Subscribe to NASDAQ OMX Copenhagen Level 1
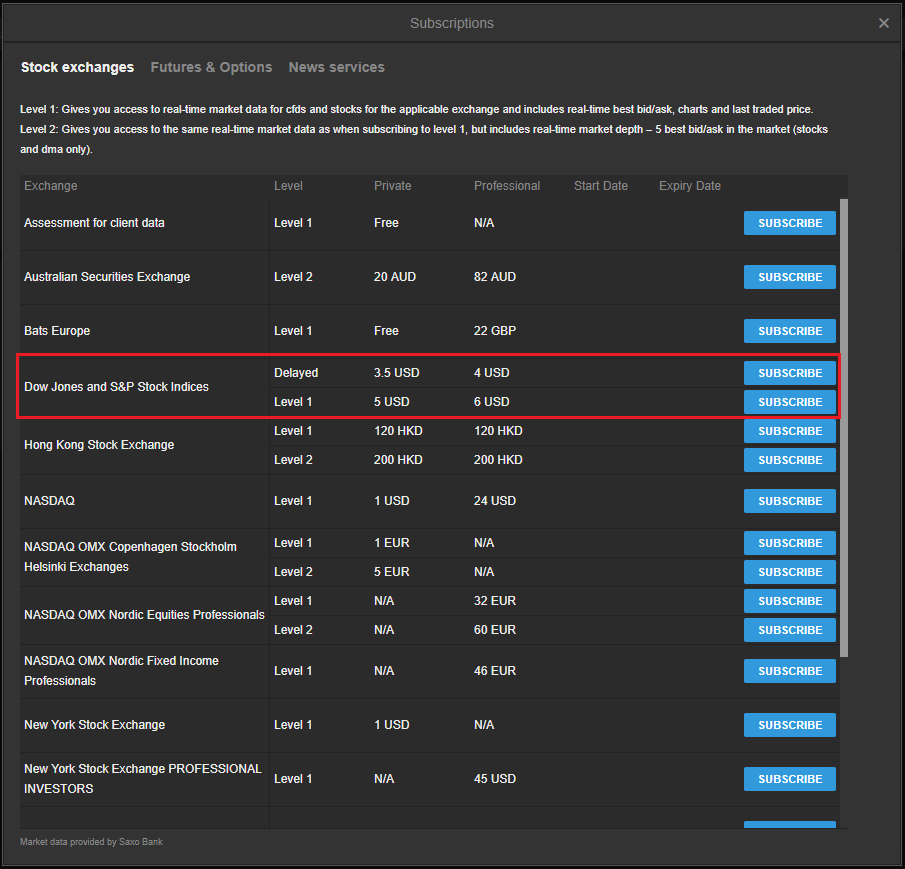The image size is (905, 869). pos(790,543)
